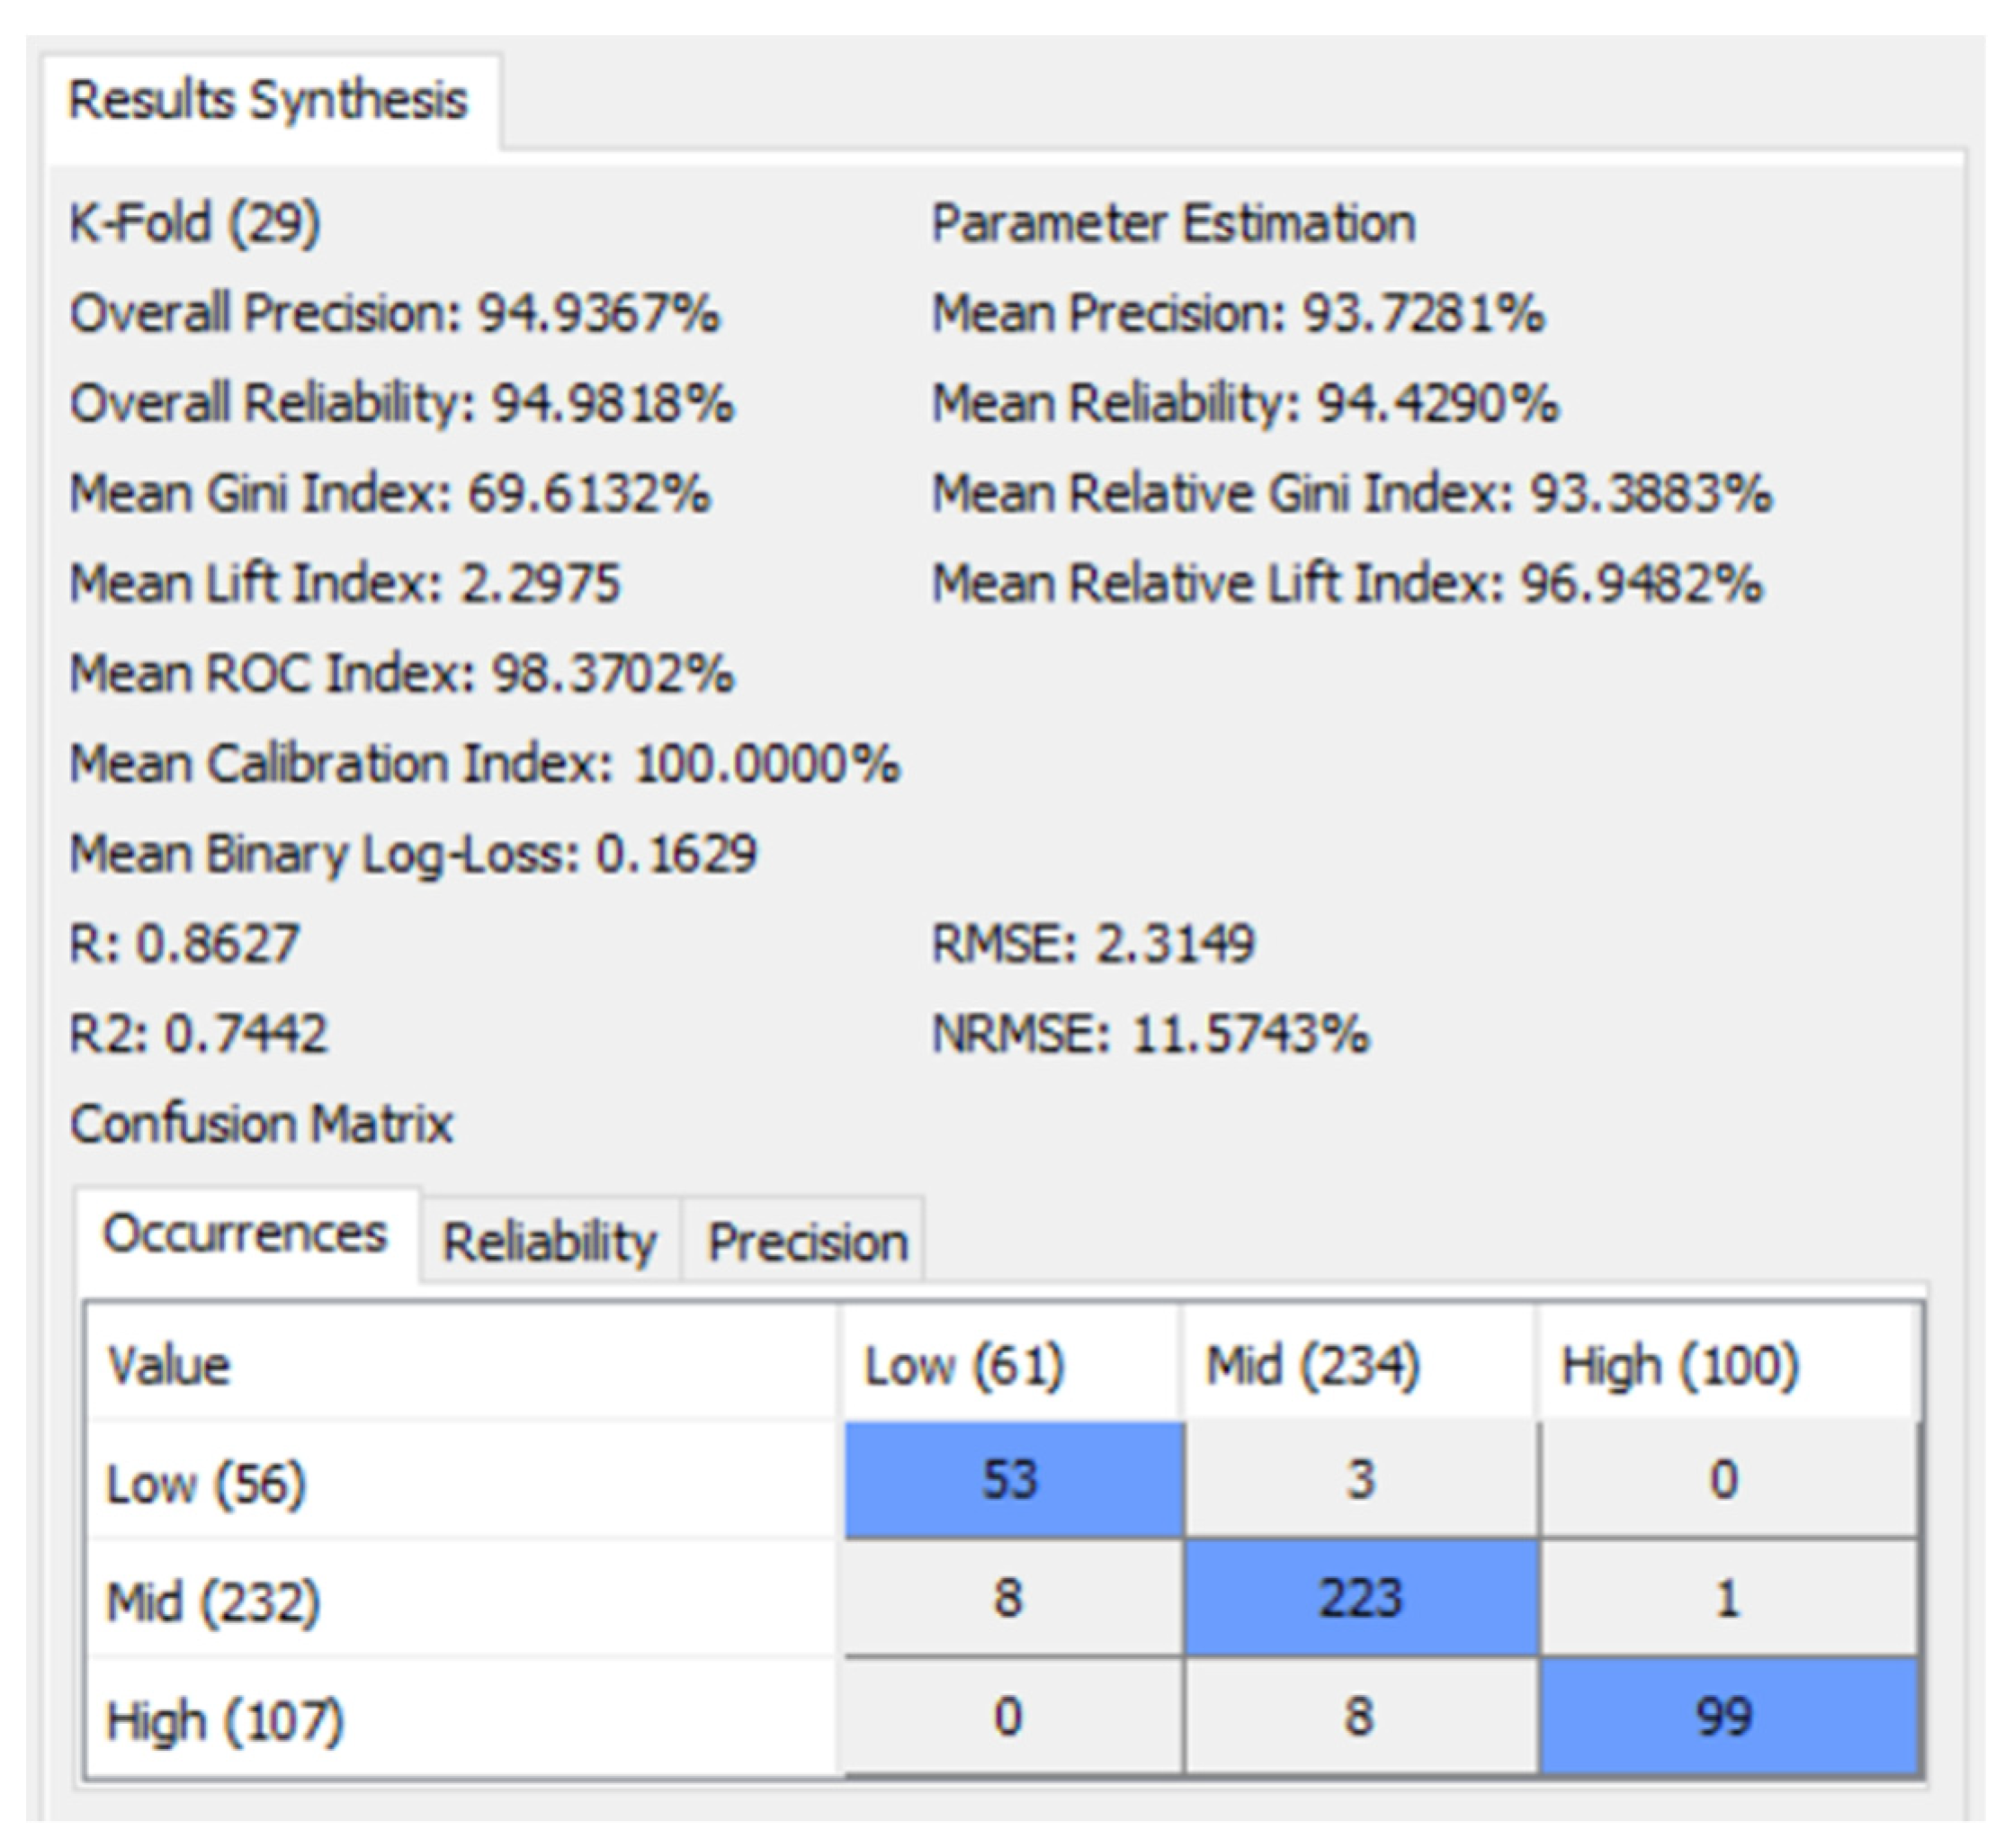This screenshot has height=1848, width=2005.
Task: Open the Results Synthesis tab
Action: pyautogui.click(x=267, y=101)
